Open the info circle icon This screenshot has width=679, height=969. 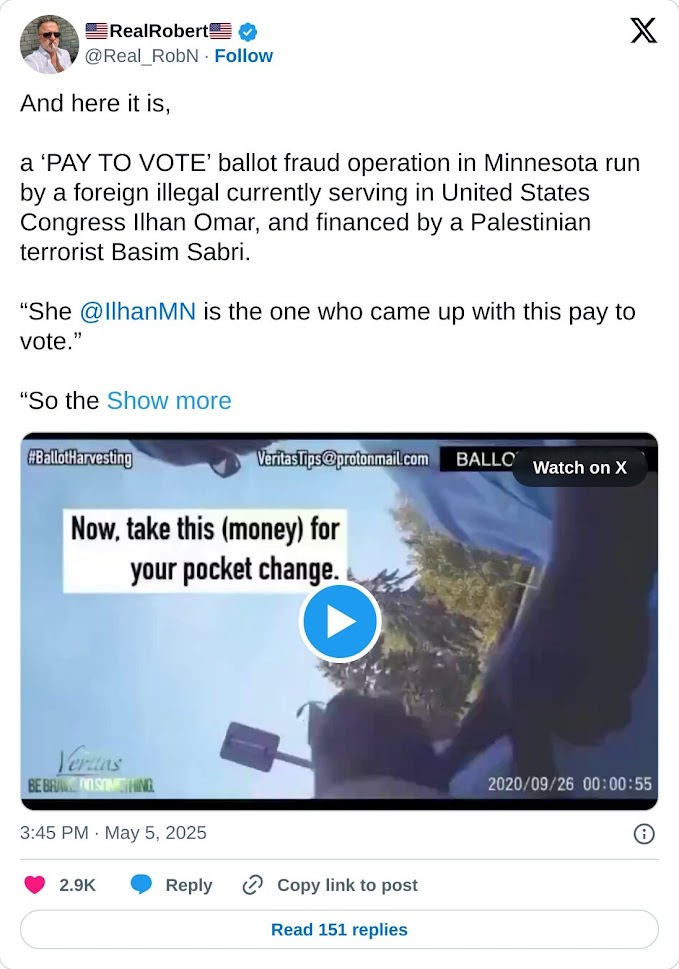(644, 834)
